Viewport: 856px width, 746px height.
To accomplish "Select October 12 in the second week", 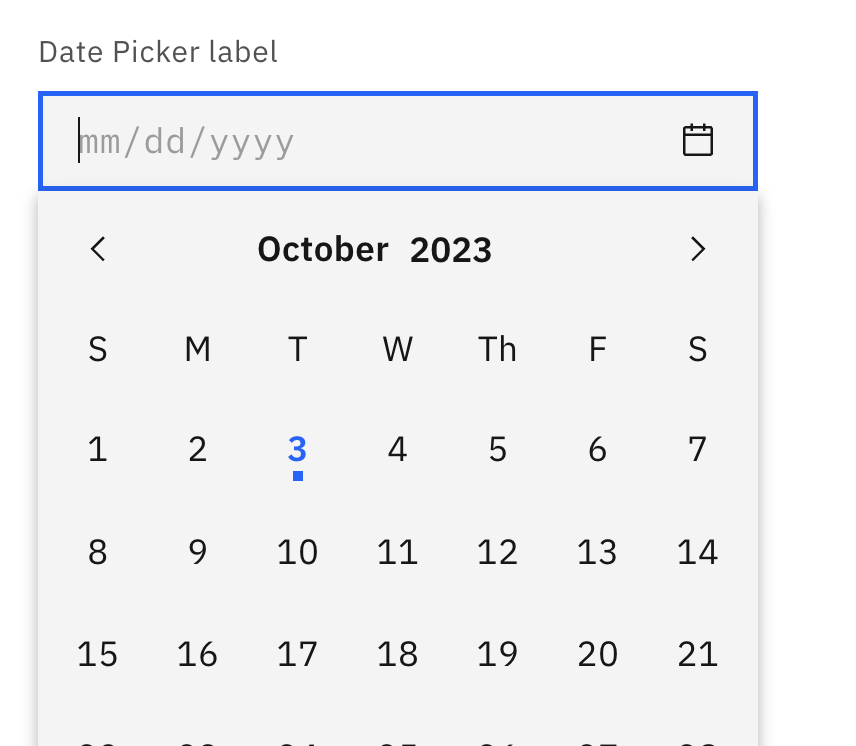I will (497, 552).
